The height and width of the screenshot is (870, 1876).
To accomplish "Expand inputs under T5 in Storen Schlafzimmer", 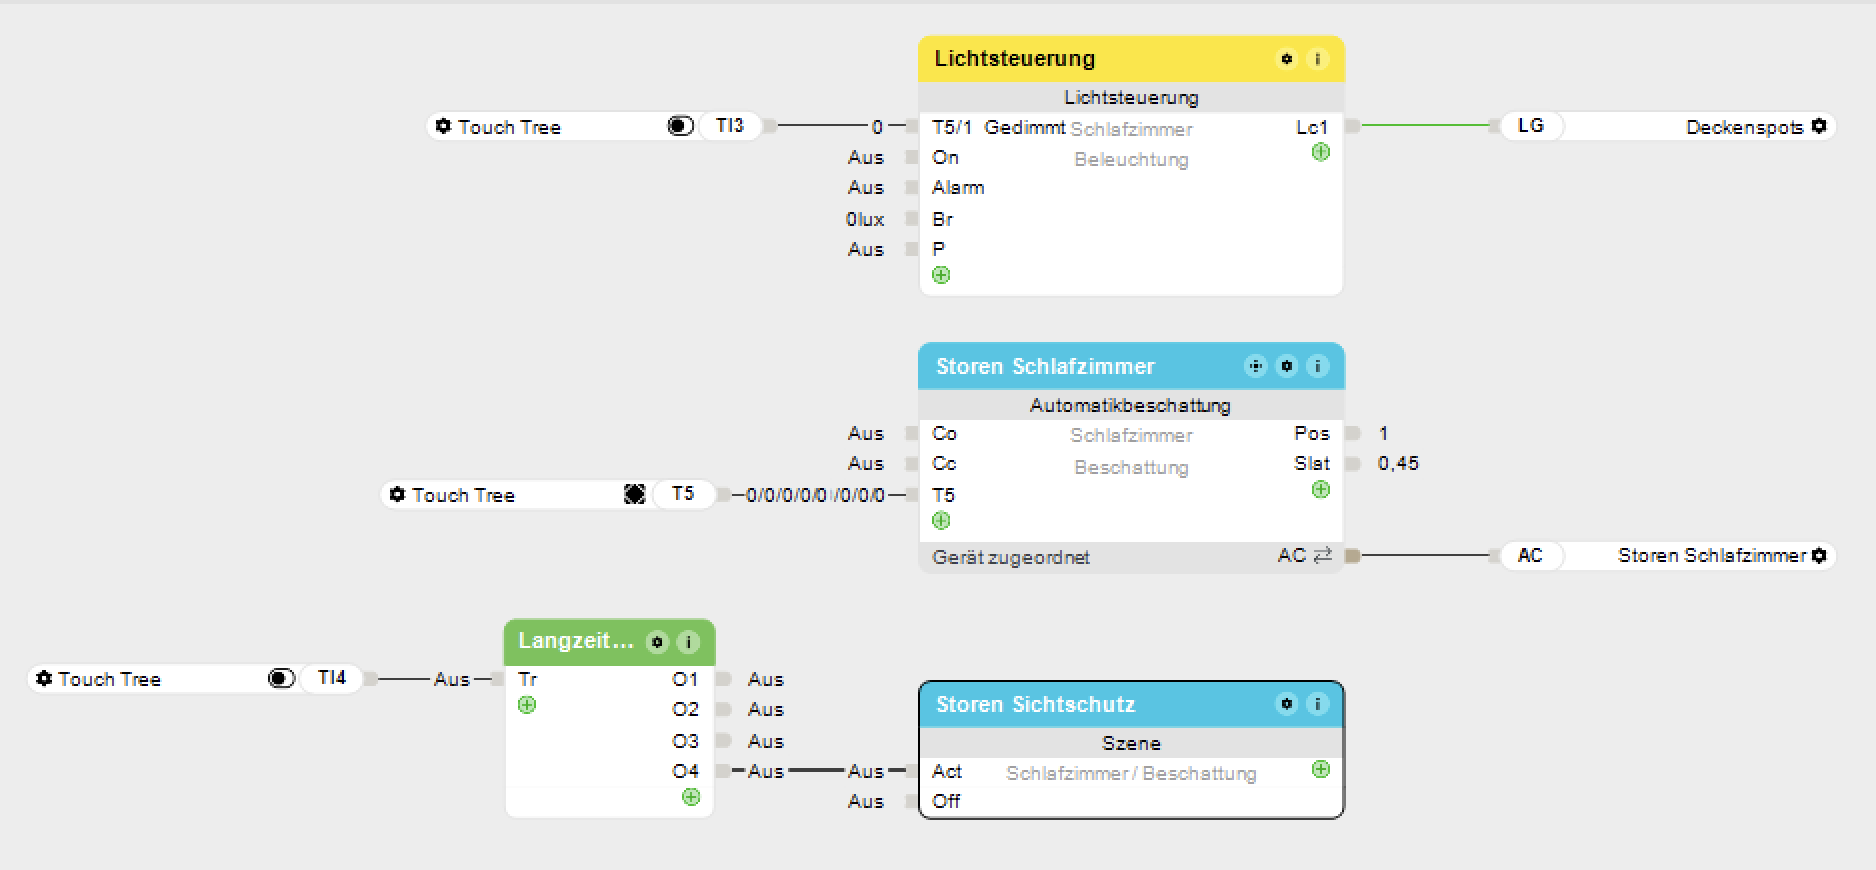I will tap(941, 521).
